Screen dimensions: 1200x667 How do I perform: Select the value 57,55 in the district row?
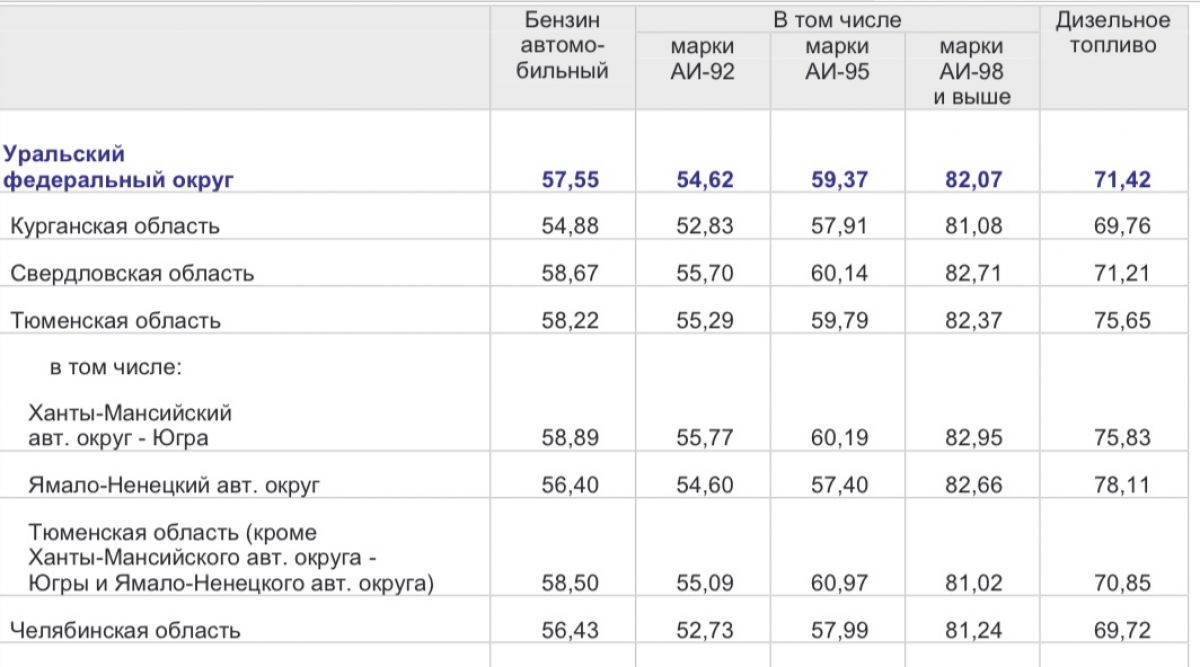pyautogui.click(x=570, y=180)
